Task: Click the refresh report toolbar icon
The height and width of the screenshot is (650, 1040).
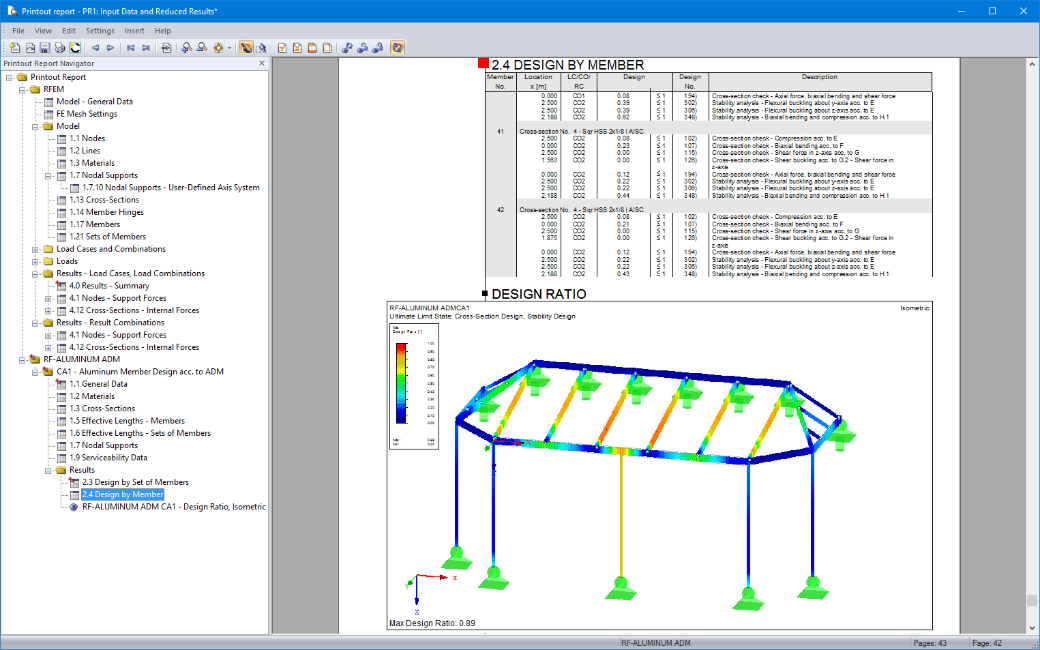Action: coord(75,48)
